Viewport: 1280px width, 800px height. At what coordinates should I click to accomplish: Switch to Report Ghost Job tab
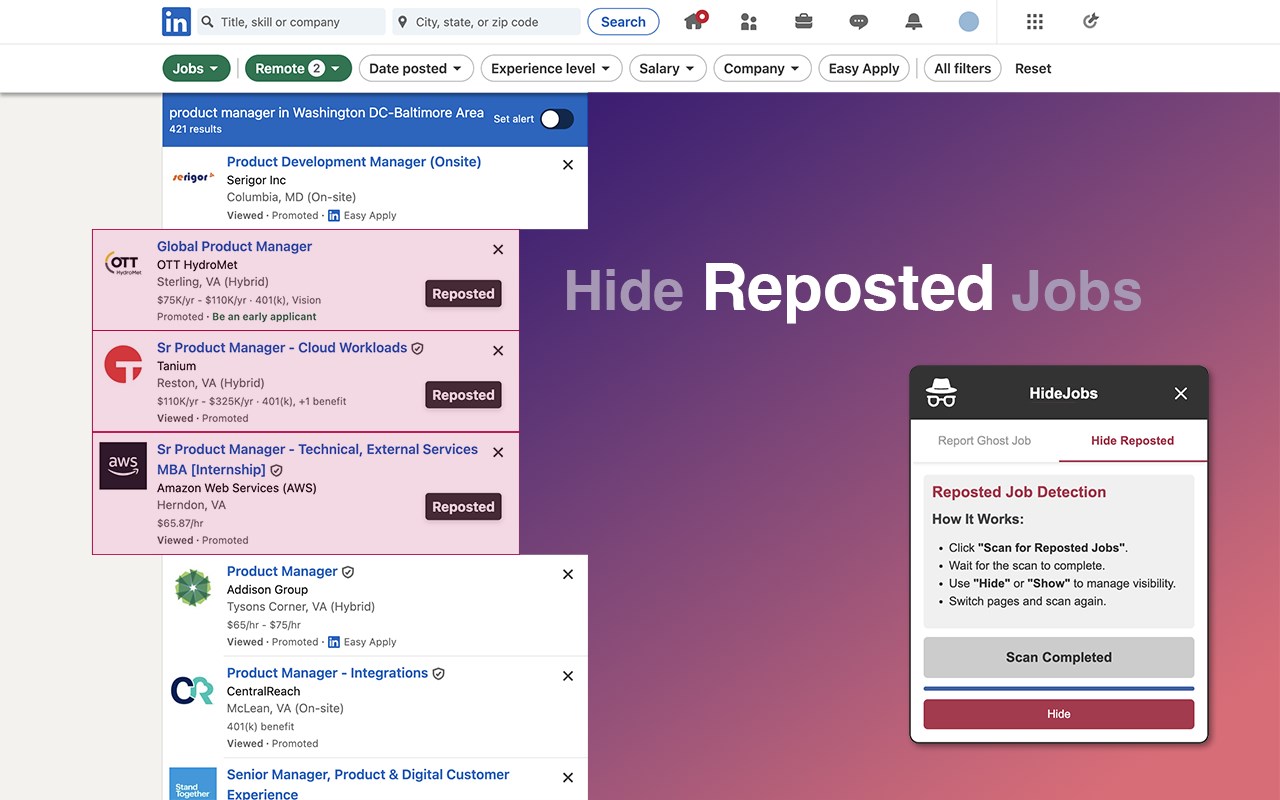click(984, 440)
